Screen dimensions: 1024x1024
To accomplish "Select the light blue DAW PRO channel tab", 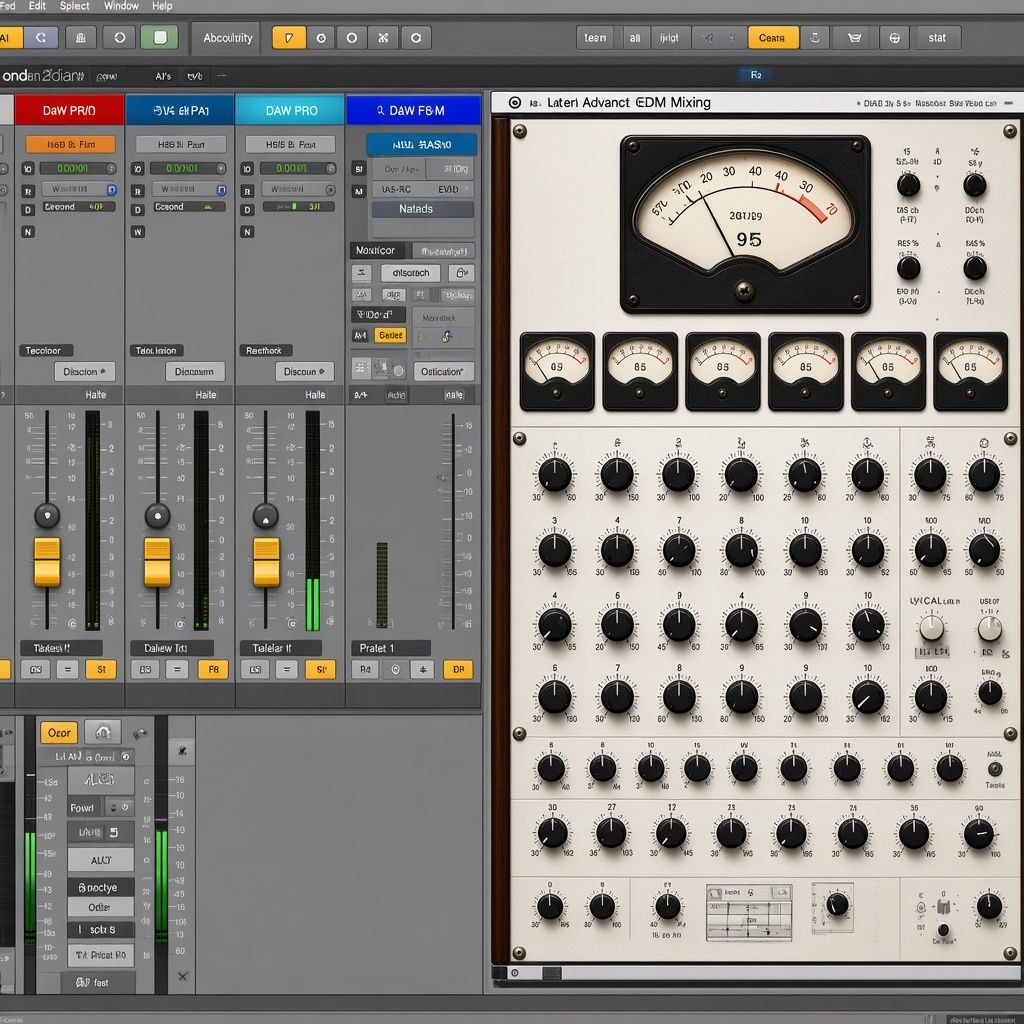I will click(290, 110).
